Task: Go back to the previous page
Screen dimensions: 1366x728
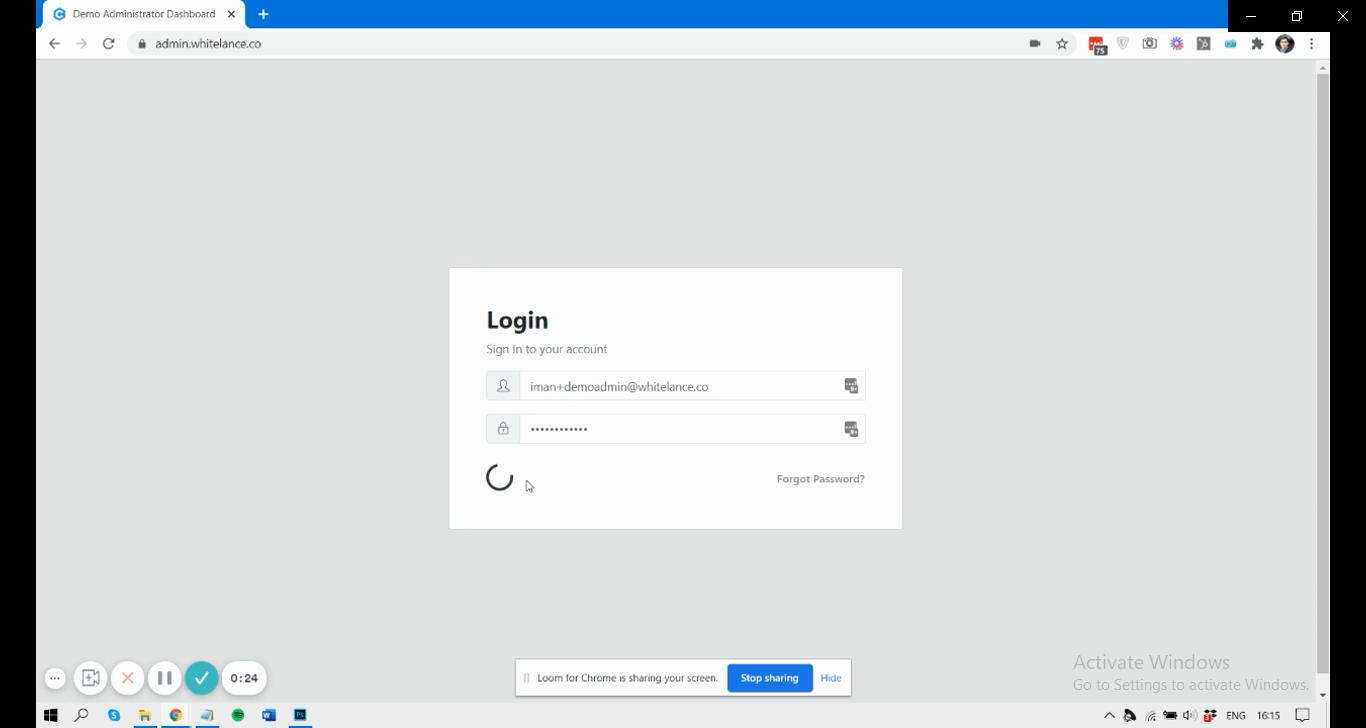Action: click(54, 44)
